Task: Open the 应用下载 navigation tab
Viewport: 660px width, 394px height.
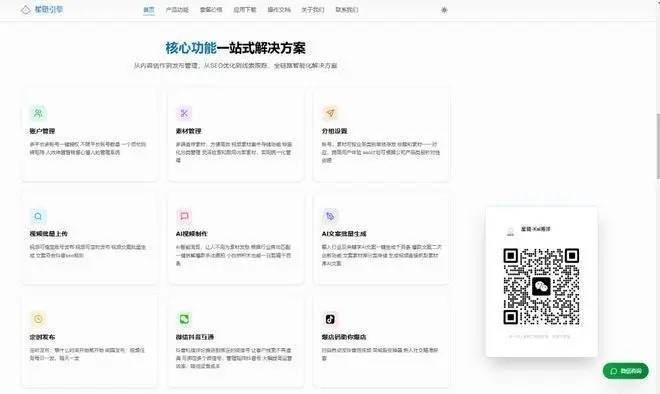Action: click(245, 10)
